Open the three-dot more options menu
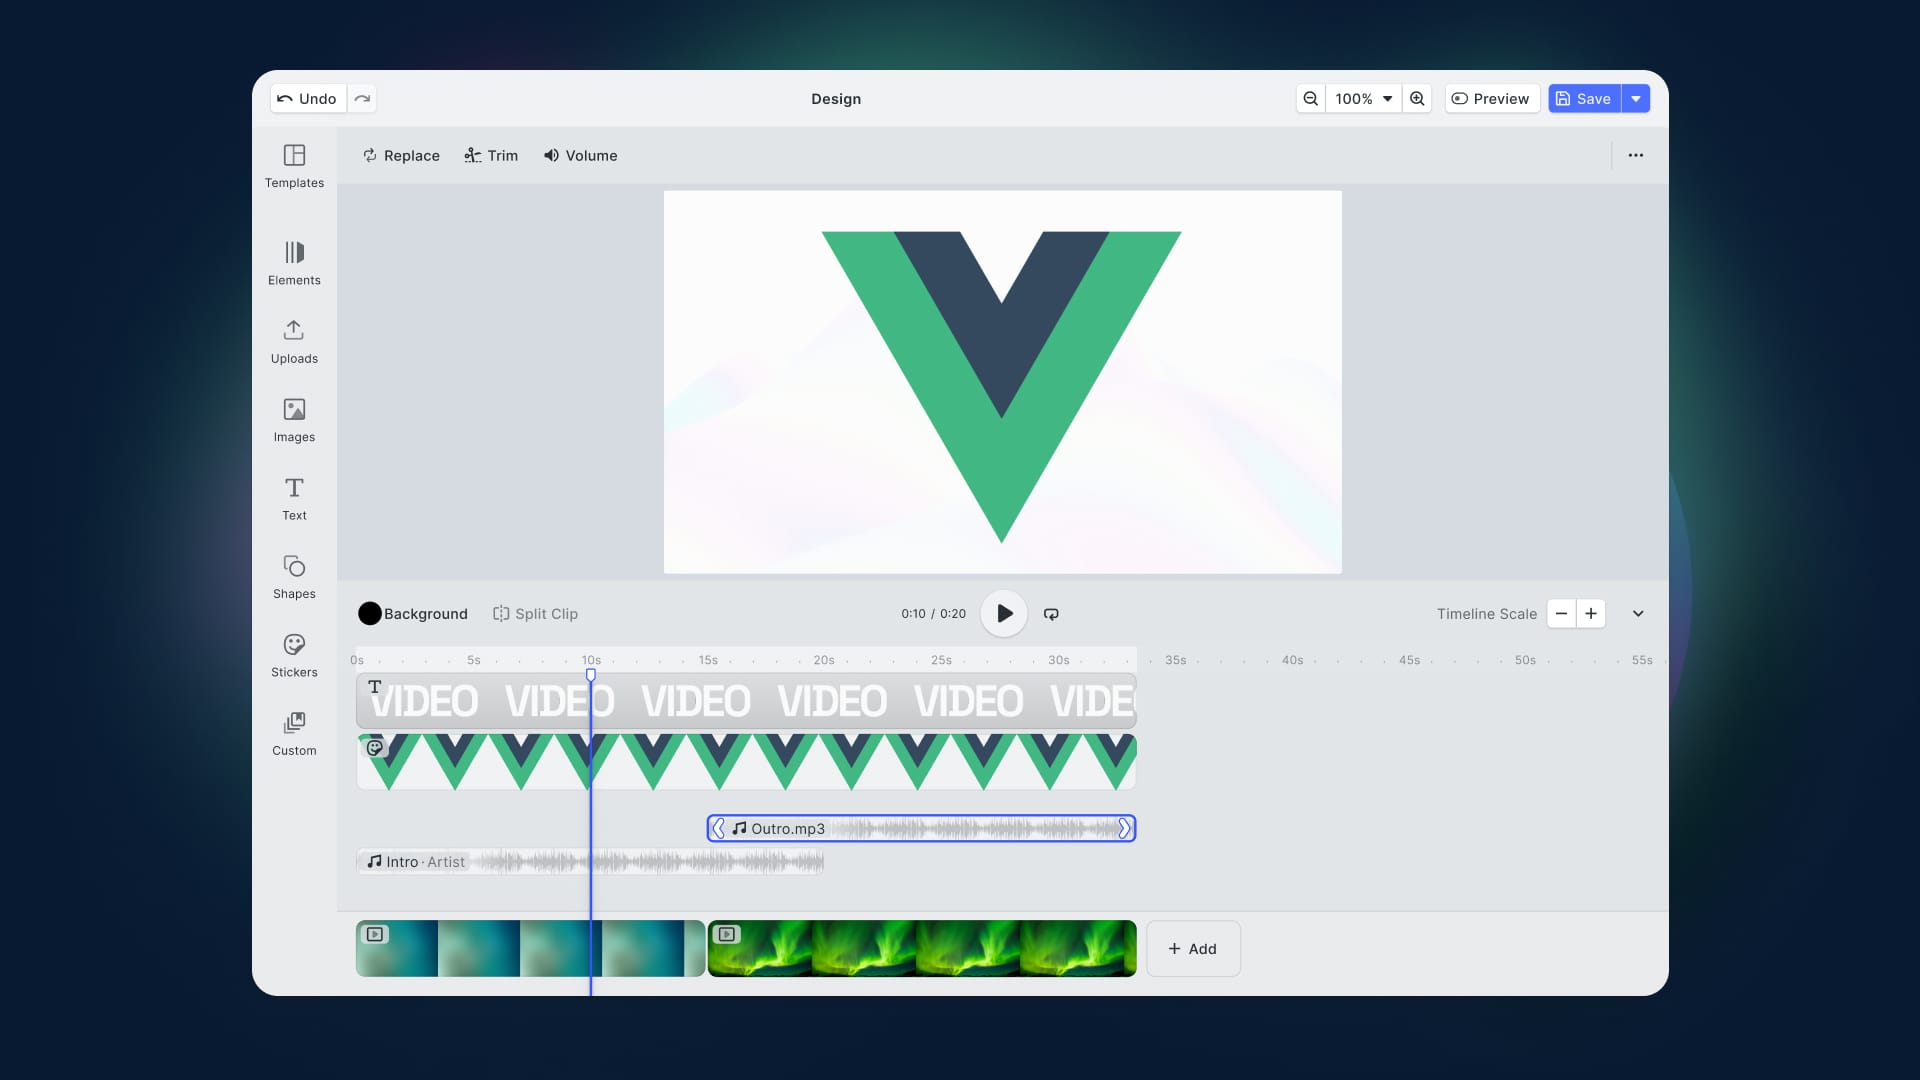This screenshot has width=1920, height=1080. (x=1636, y=155)
